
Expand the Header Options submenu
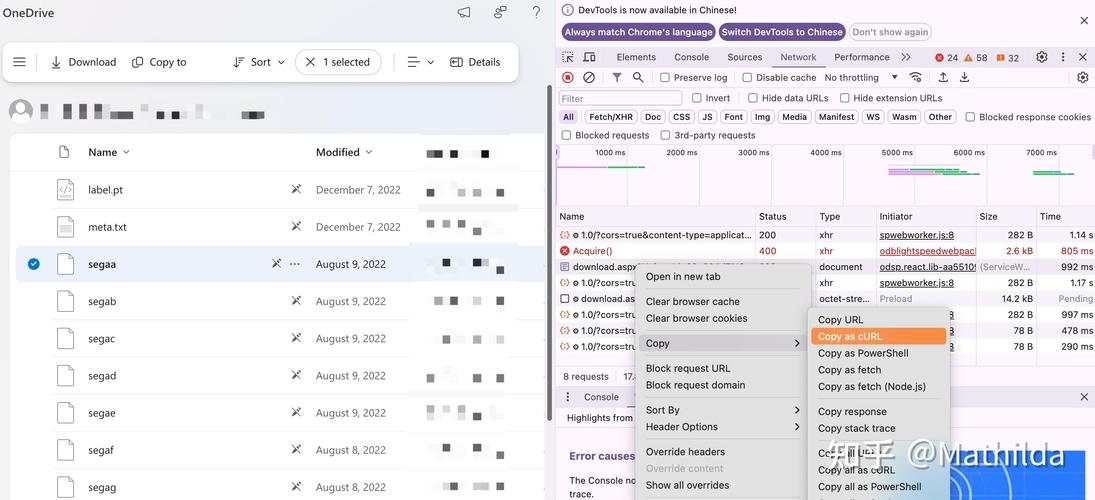[722, 427]
